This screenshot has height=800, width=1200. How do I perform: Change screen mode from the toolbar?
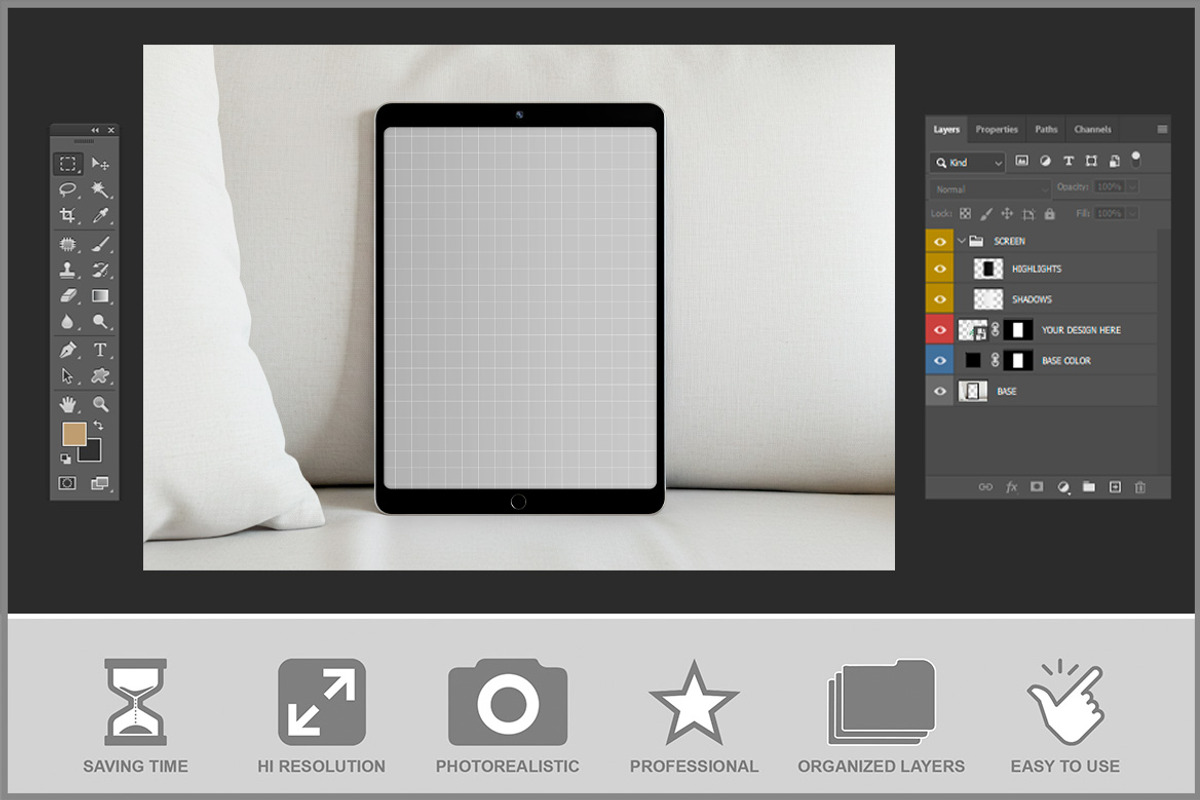(100, 483)
